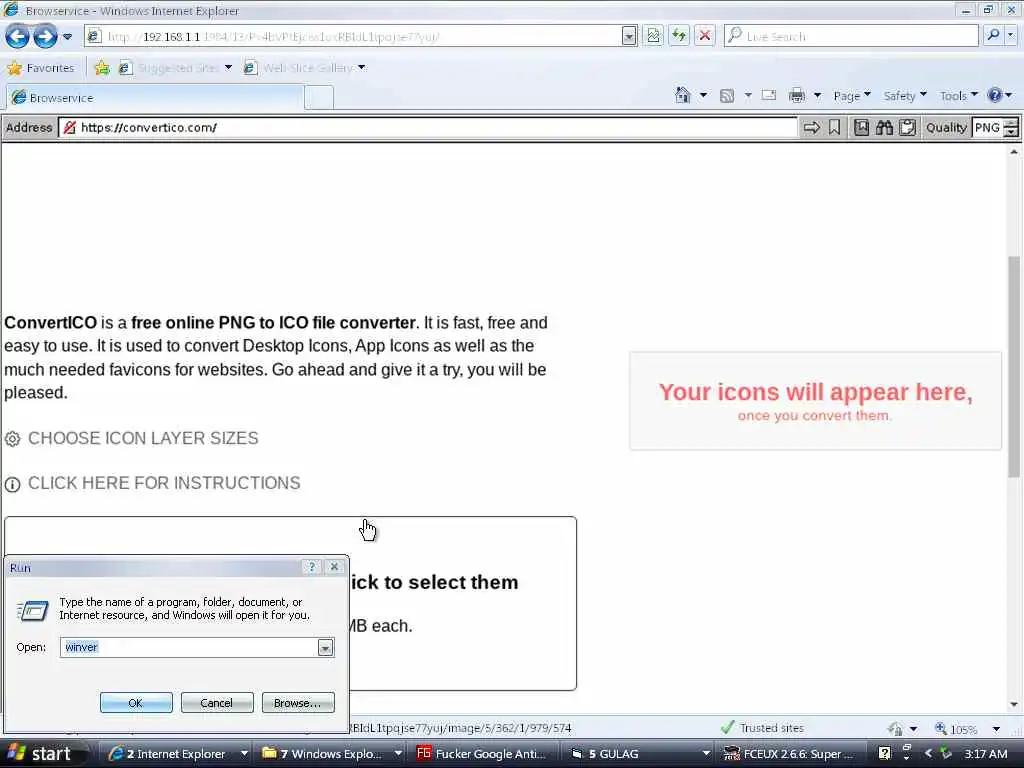Open the recent pages dropdown next to Forward
The height and width of the screenshot is (768, 1024).
[67, 37]
